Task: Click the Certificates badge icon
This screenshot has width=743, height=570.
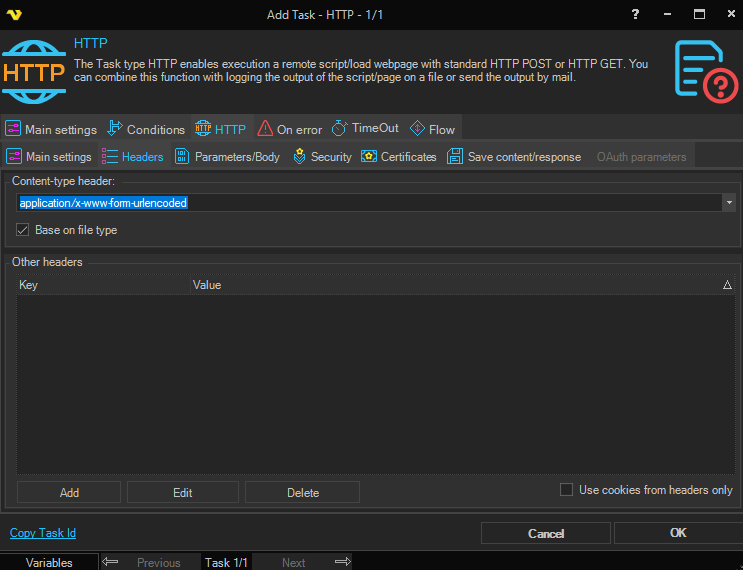Action: click(x=369, y=156)
